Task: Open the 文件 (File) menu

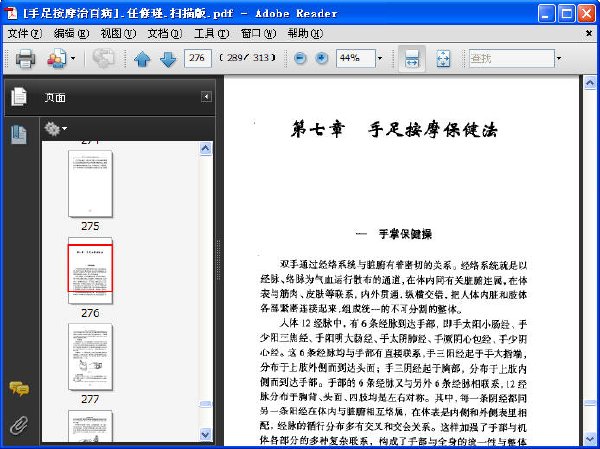Action: (x=24, y=34)
